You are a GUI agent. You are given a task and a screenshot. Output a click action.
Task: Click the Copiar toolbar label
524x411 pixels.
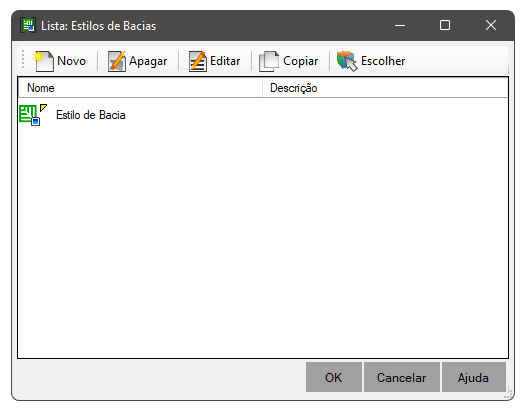(300, 61)
